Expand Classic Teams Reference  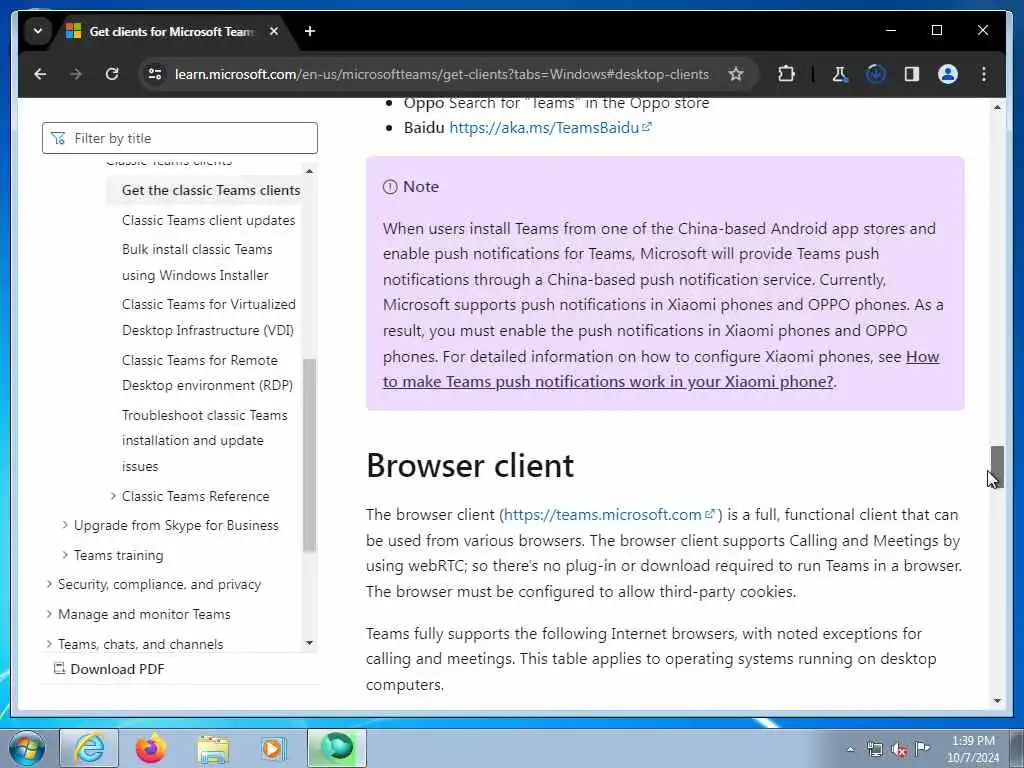coord(114,496)
